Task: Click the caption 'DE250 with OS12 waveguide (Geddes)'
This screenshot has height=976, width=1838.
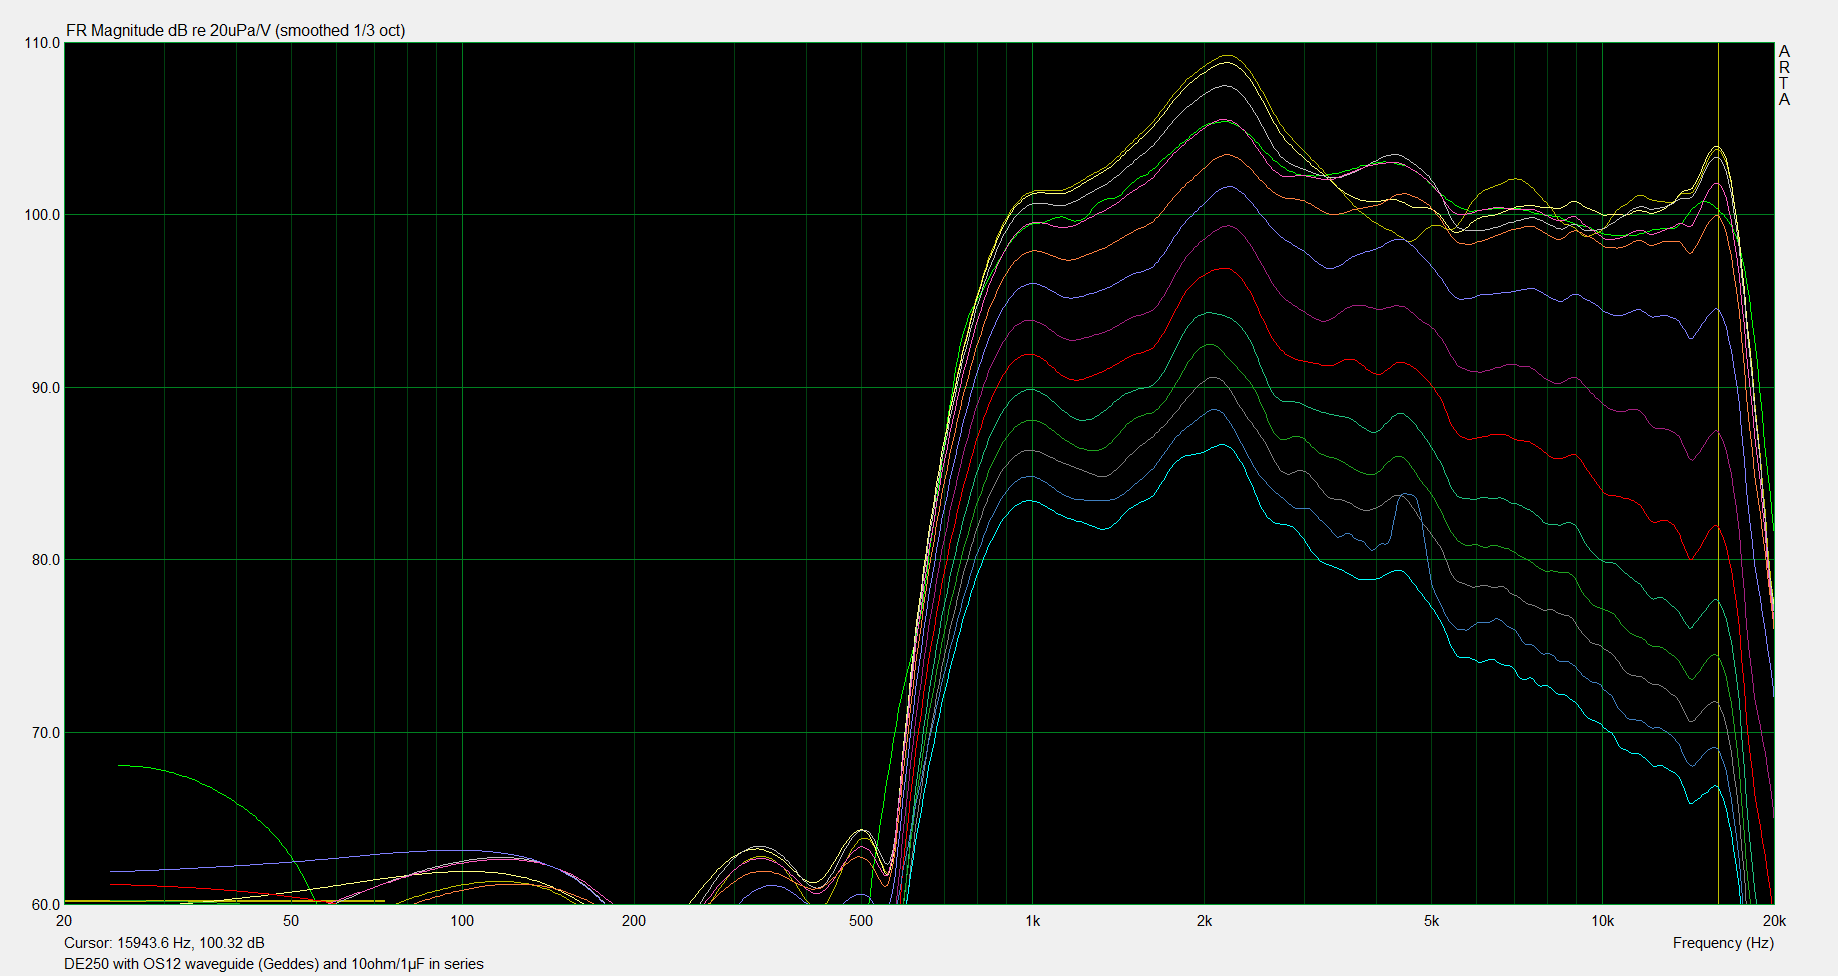Action: tap(191, 964)
